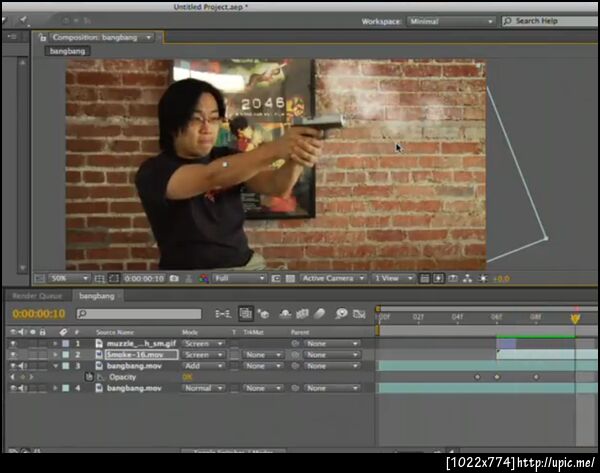
Task: Click the Mode column header
Action: pos(190,332)
